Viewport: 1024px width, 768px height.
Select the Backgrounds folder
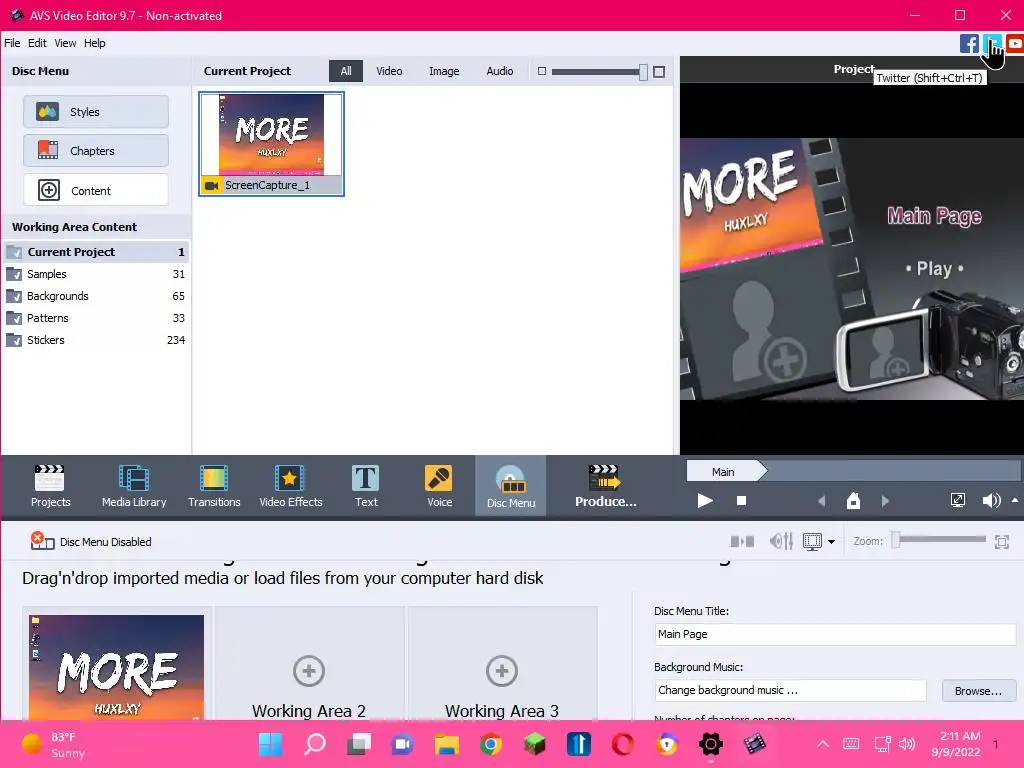(x=96, y=296)
